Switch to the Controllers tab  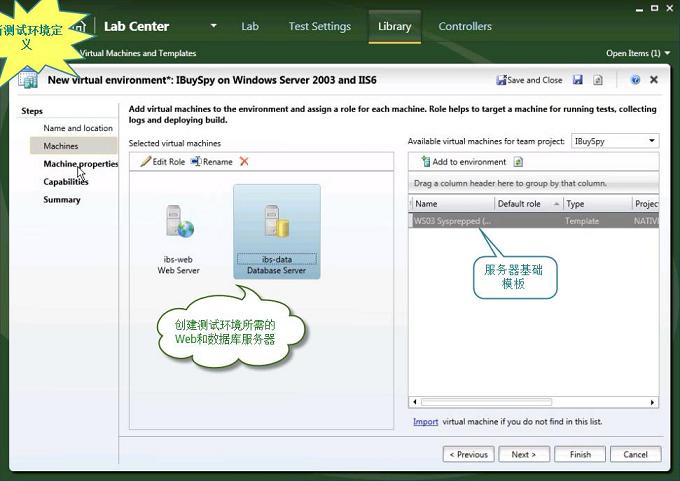[x=465, y=26]
